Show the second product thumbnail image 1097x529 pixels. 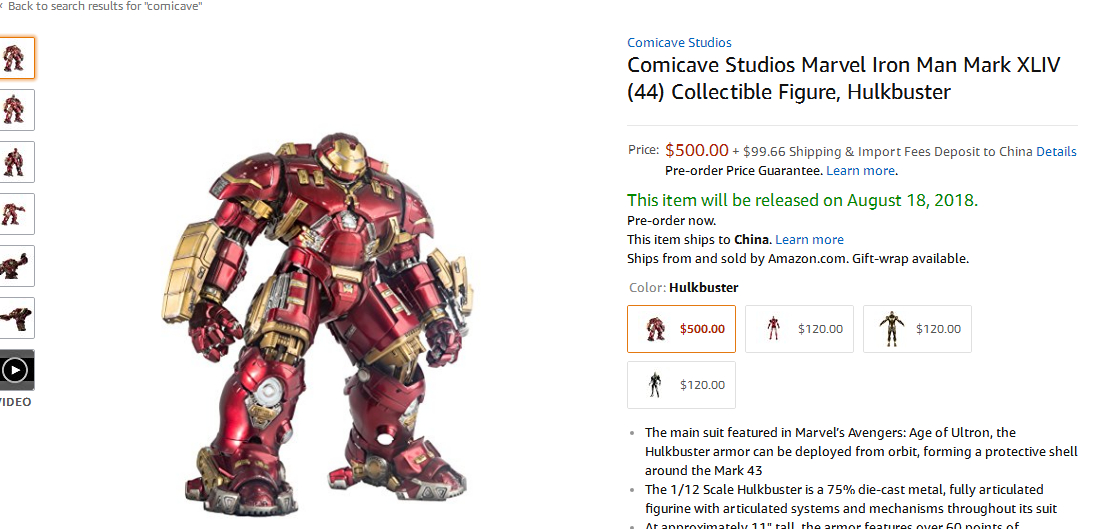(14, 110)
